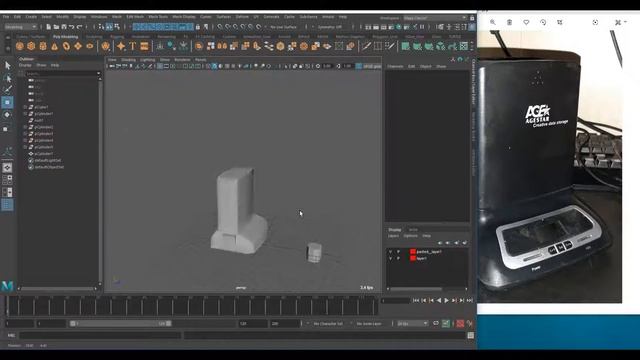Click the Redo arrow icon

(80, 27)
